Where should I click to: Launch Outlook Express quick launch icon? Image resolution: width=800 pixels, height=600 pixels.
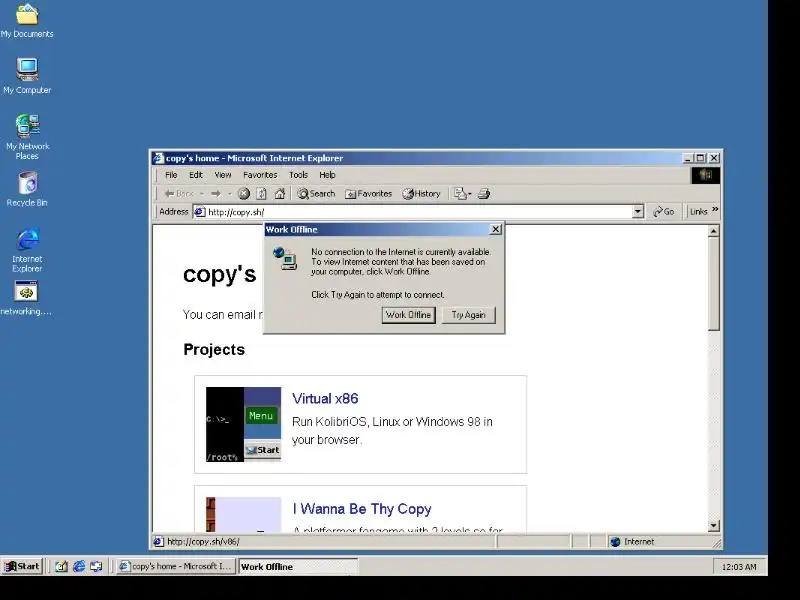[x=96, y=566]
